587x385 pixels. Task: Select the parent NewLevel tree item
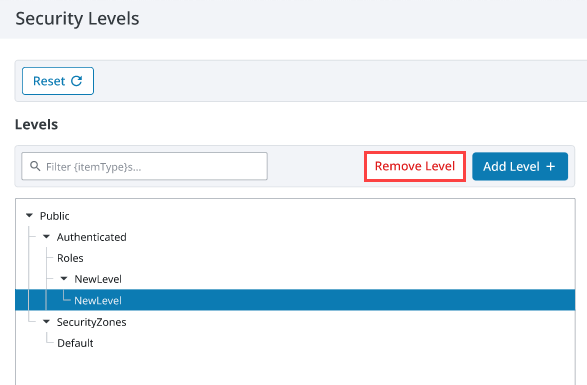98,279
